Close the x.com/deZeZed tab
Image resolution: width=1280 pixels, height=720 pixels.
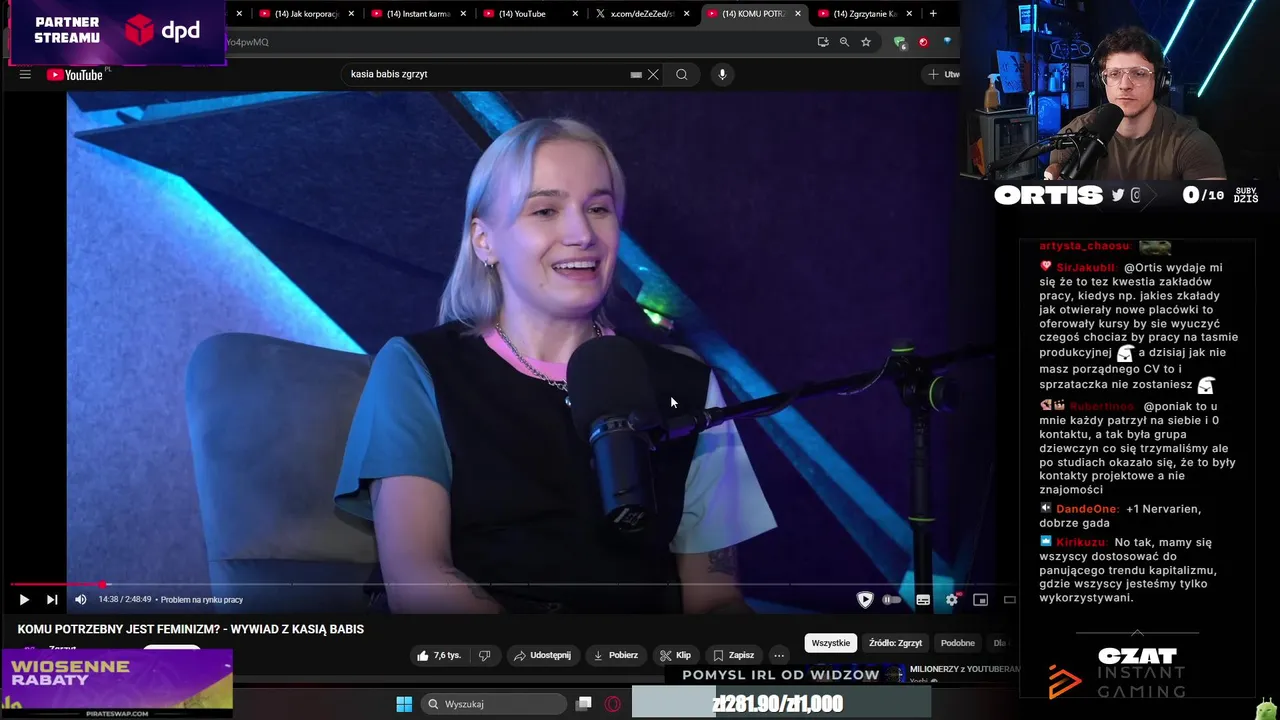(x=686, y=14)
